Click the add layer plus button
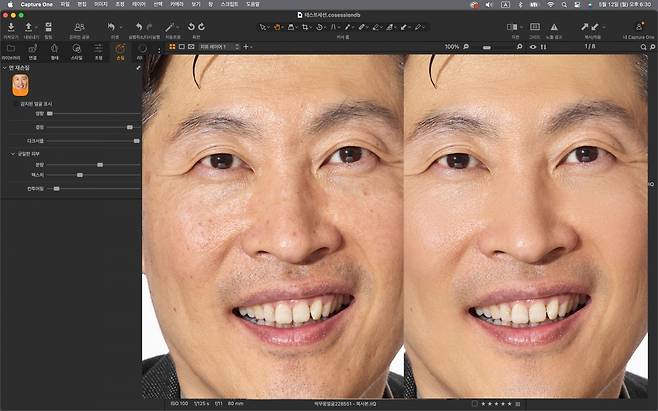Screen dimensions: 658x411 point(246,47)
